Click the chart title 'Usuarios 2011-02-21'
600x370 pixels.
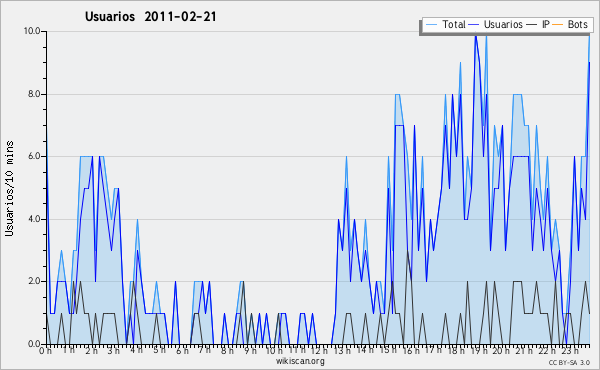[x=151, y=16]
